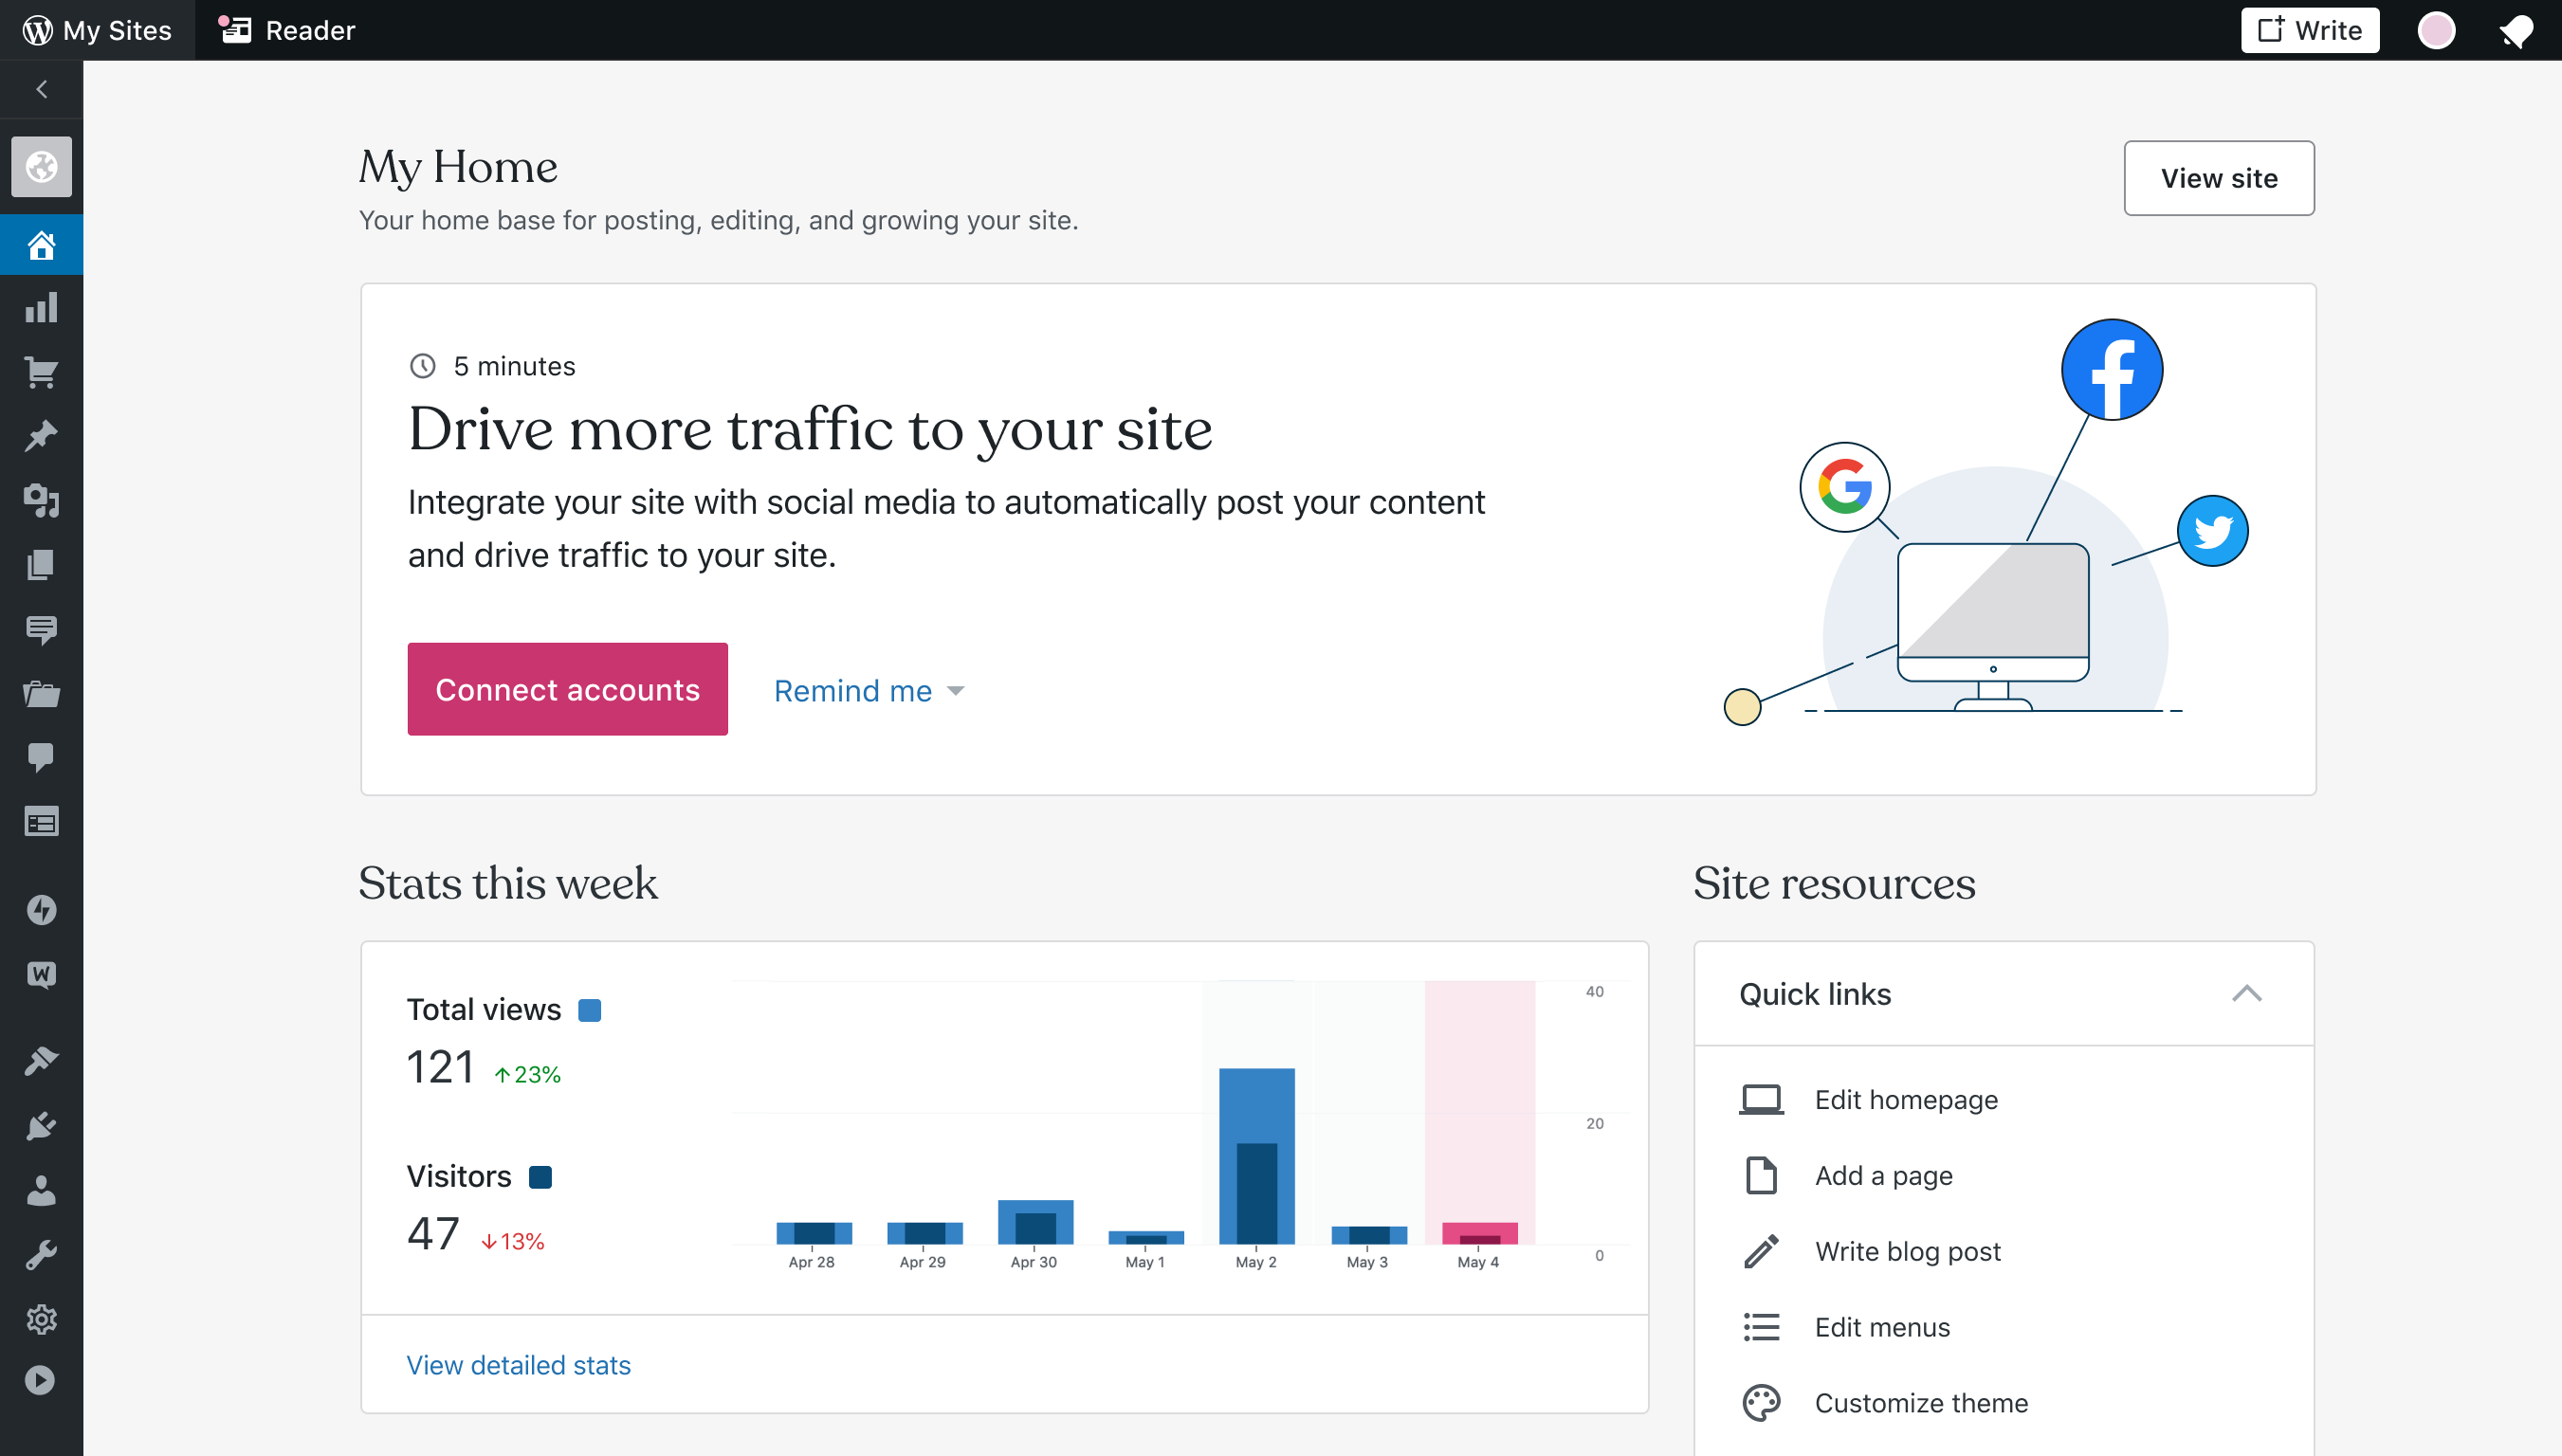Click the Connect accounts button
This screenshot has width=2562, height=1456.
pos(567,689)
